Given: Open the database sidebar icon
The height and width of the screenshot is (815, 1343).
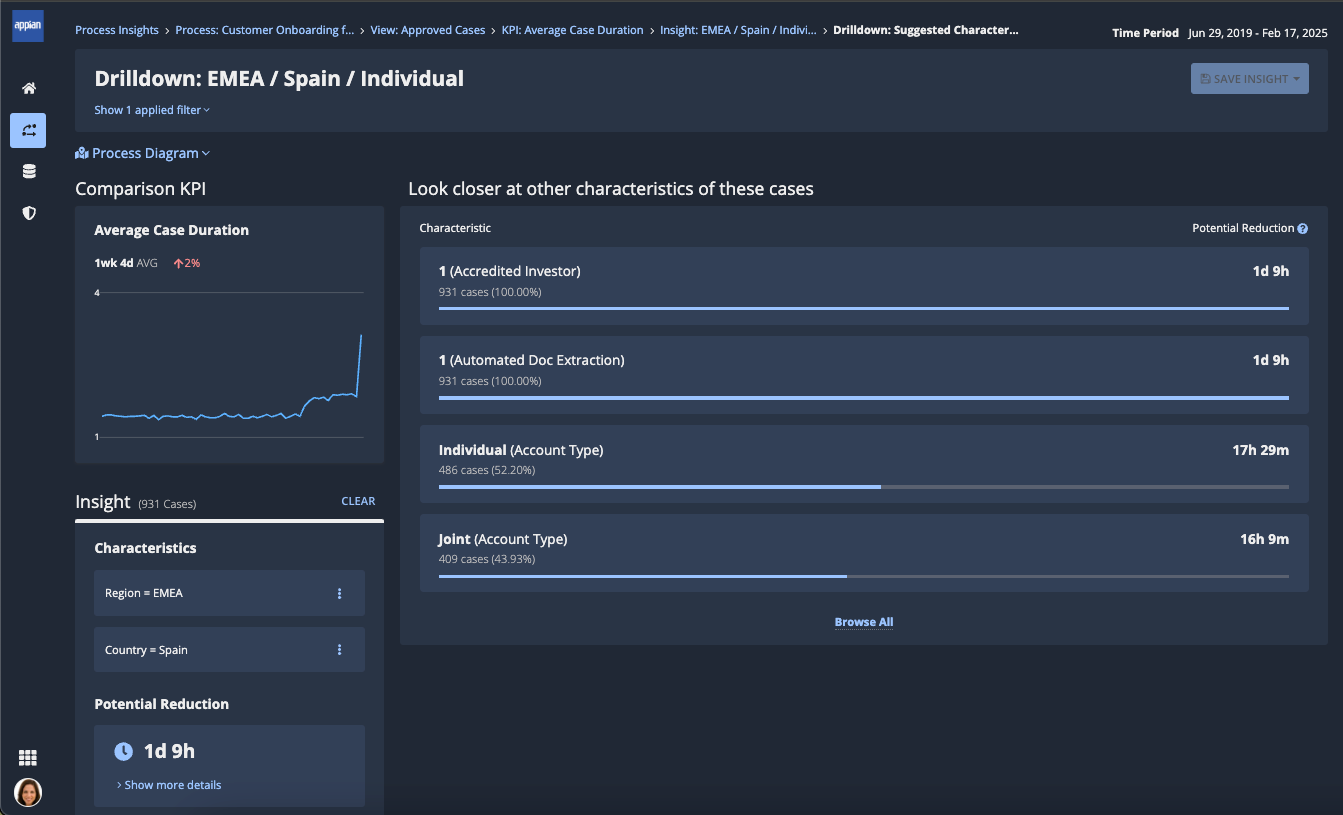Looking at the screenshot, I should [x=29, y=171].
